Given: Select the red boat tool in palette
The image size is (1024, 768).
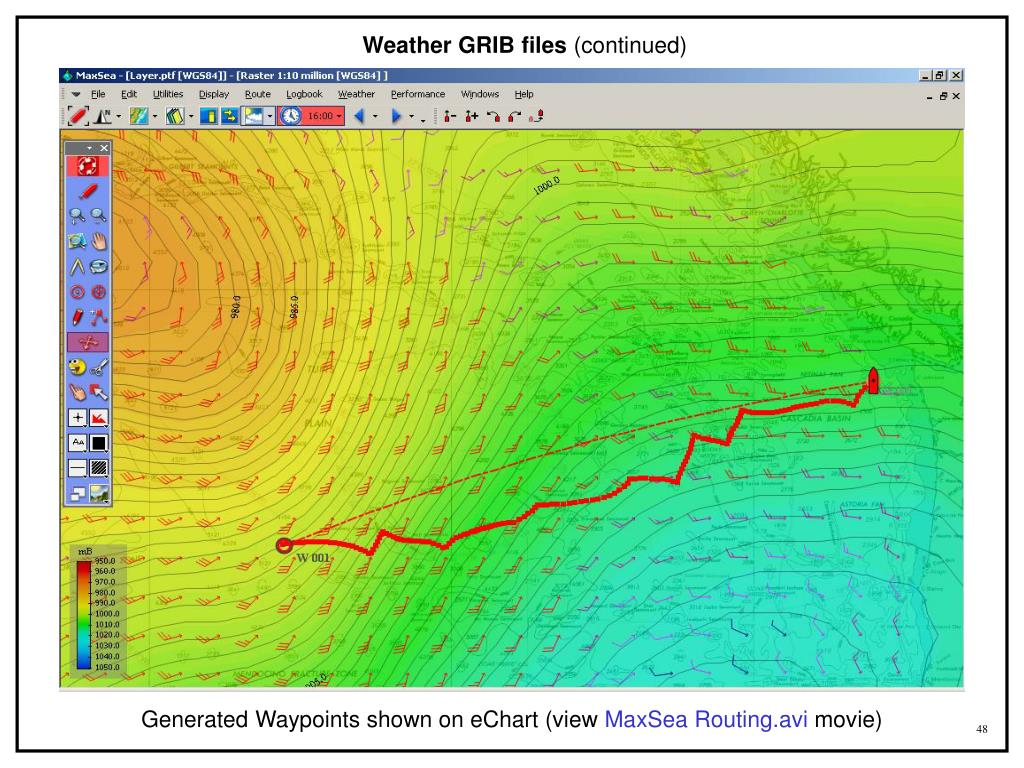Looking at the screenshot, I should 88,191.
